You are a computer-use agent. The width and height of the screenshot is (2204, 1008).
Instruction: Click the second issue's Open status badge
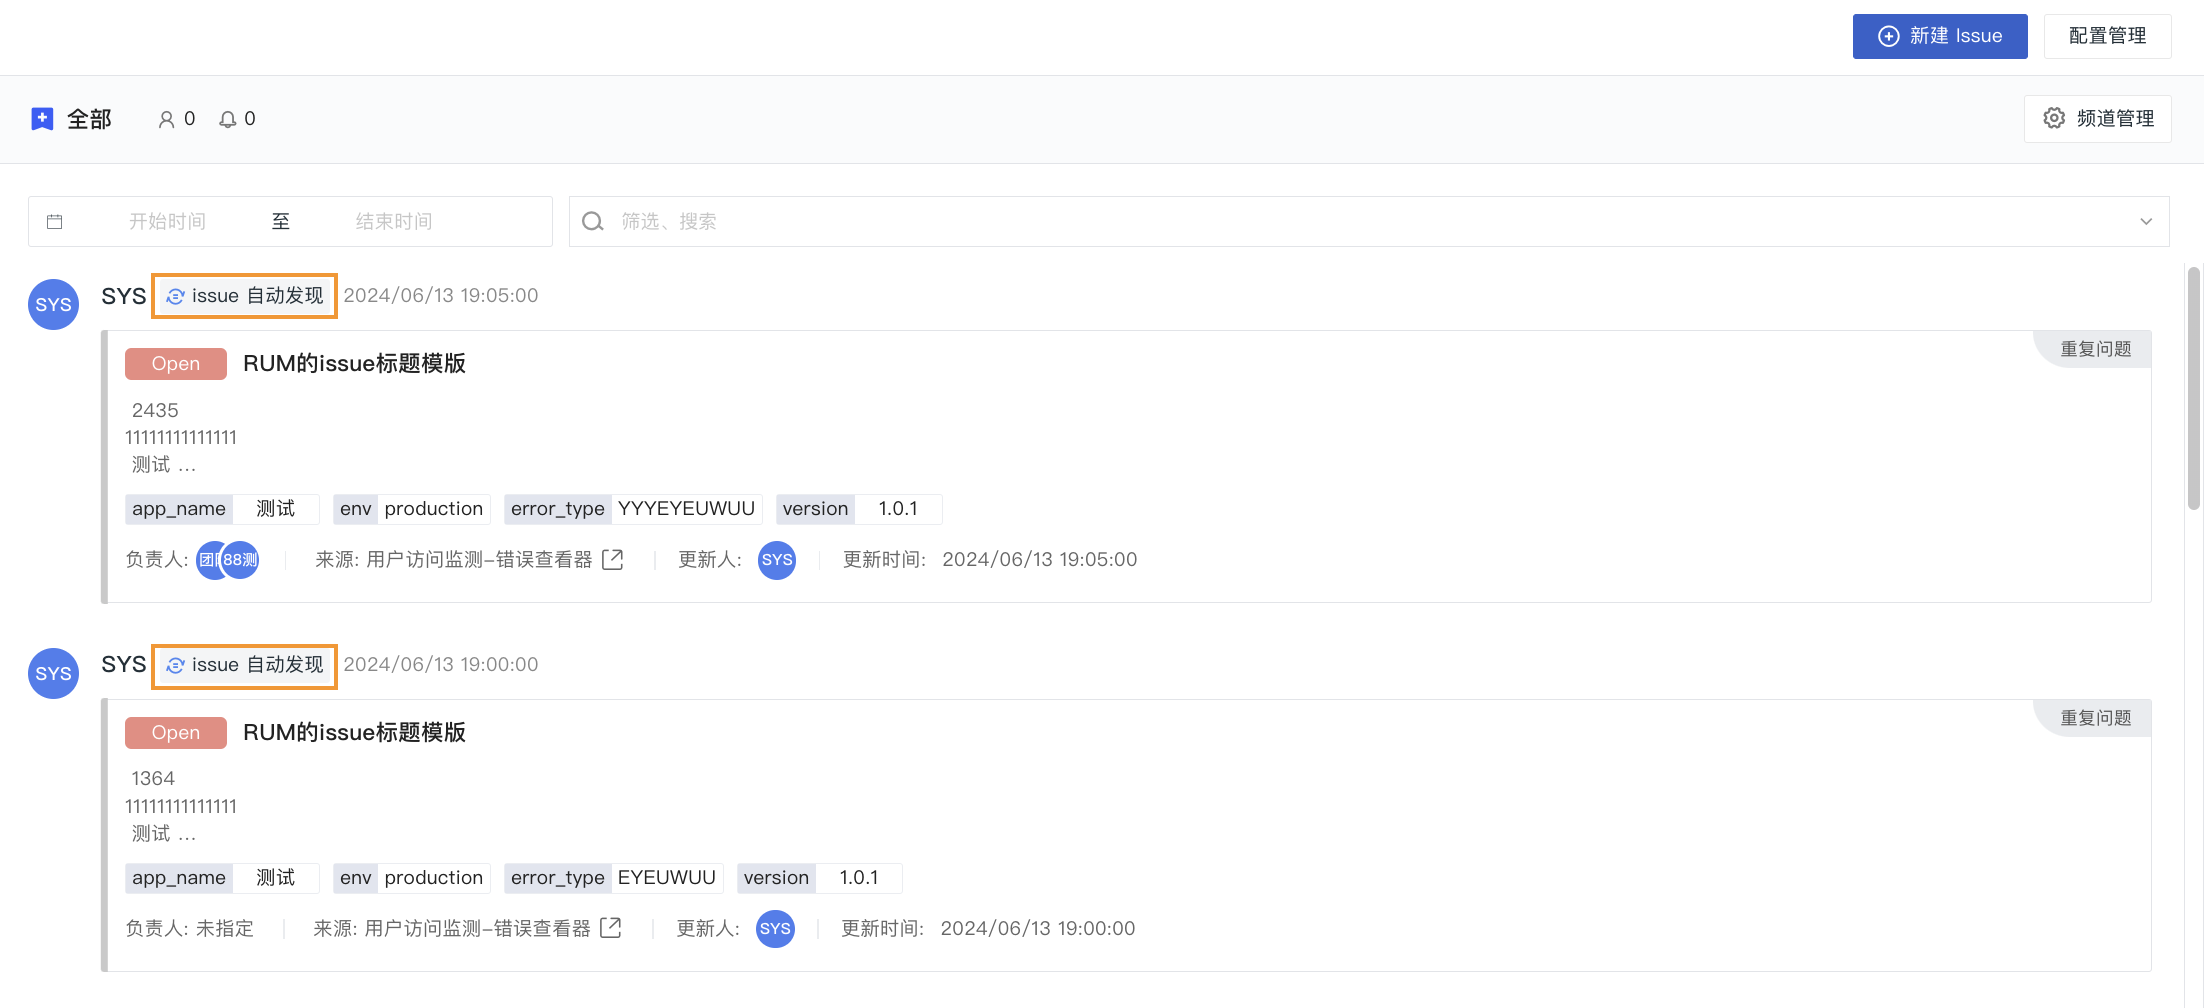[176, 733]
